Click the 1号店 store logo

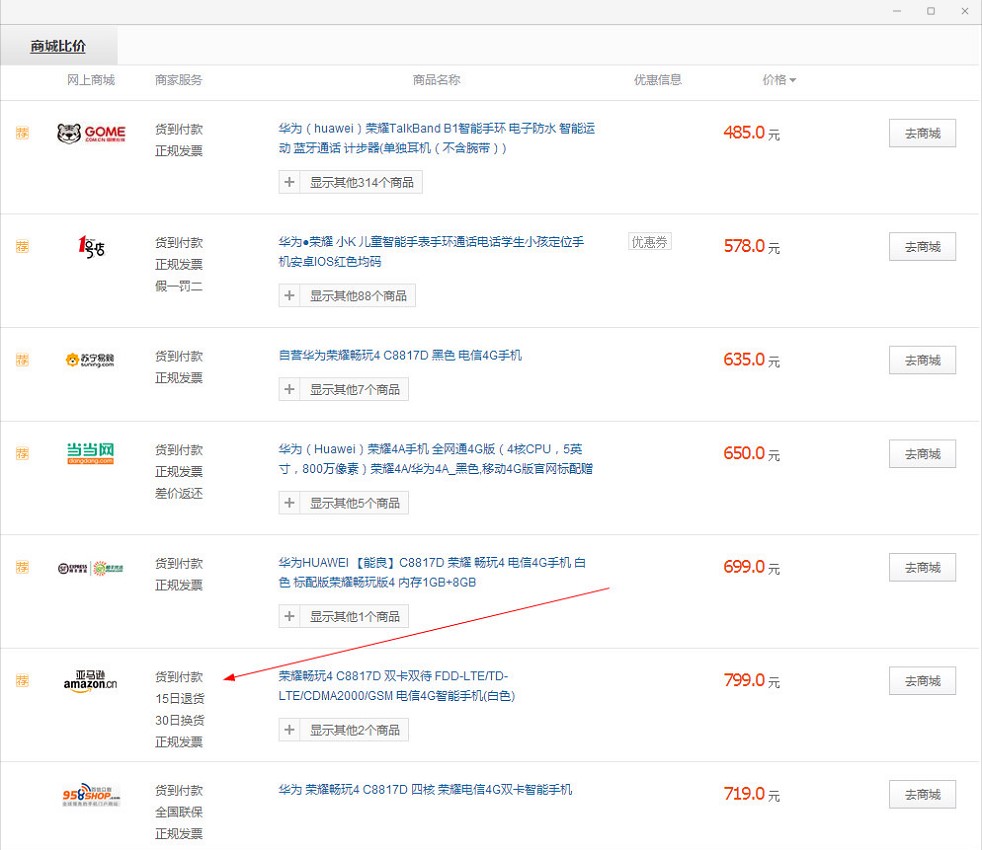[91, 246]
